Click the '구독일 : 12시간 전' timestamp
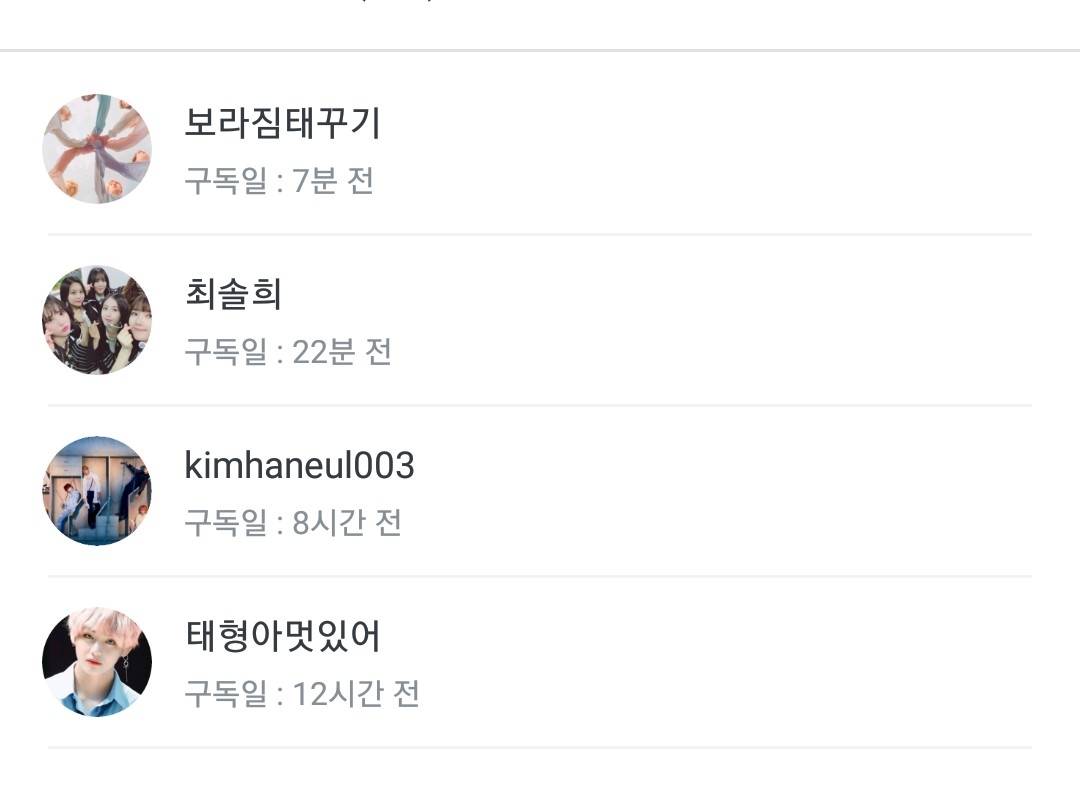Screen dimensions: 1080x810 coord(301,694)
